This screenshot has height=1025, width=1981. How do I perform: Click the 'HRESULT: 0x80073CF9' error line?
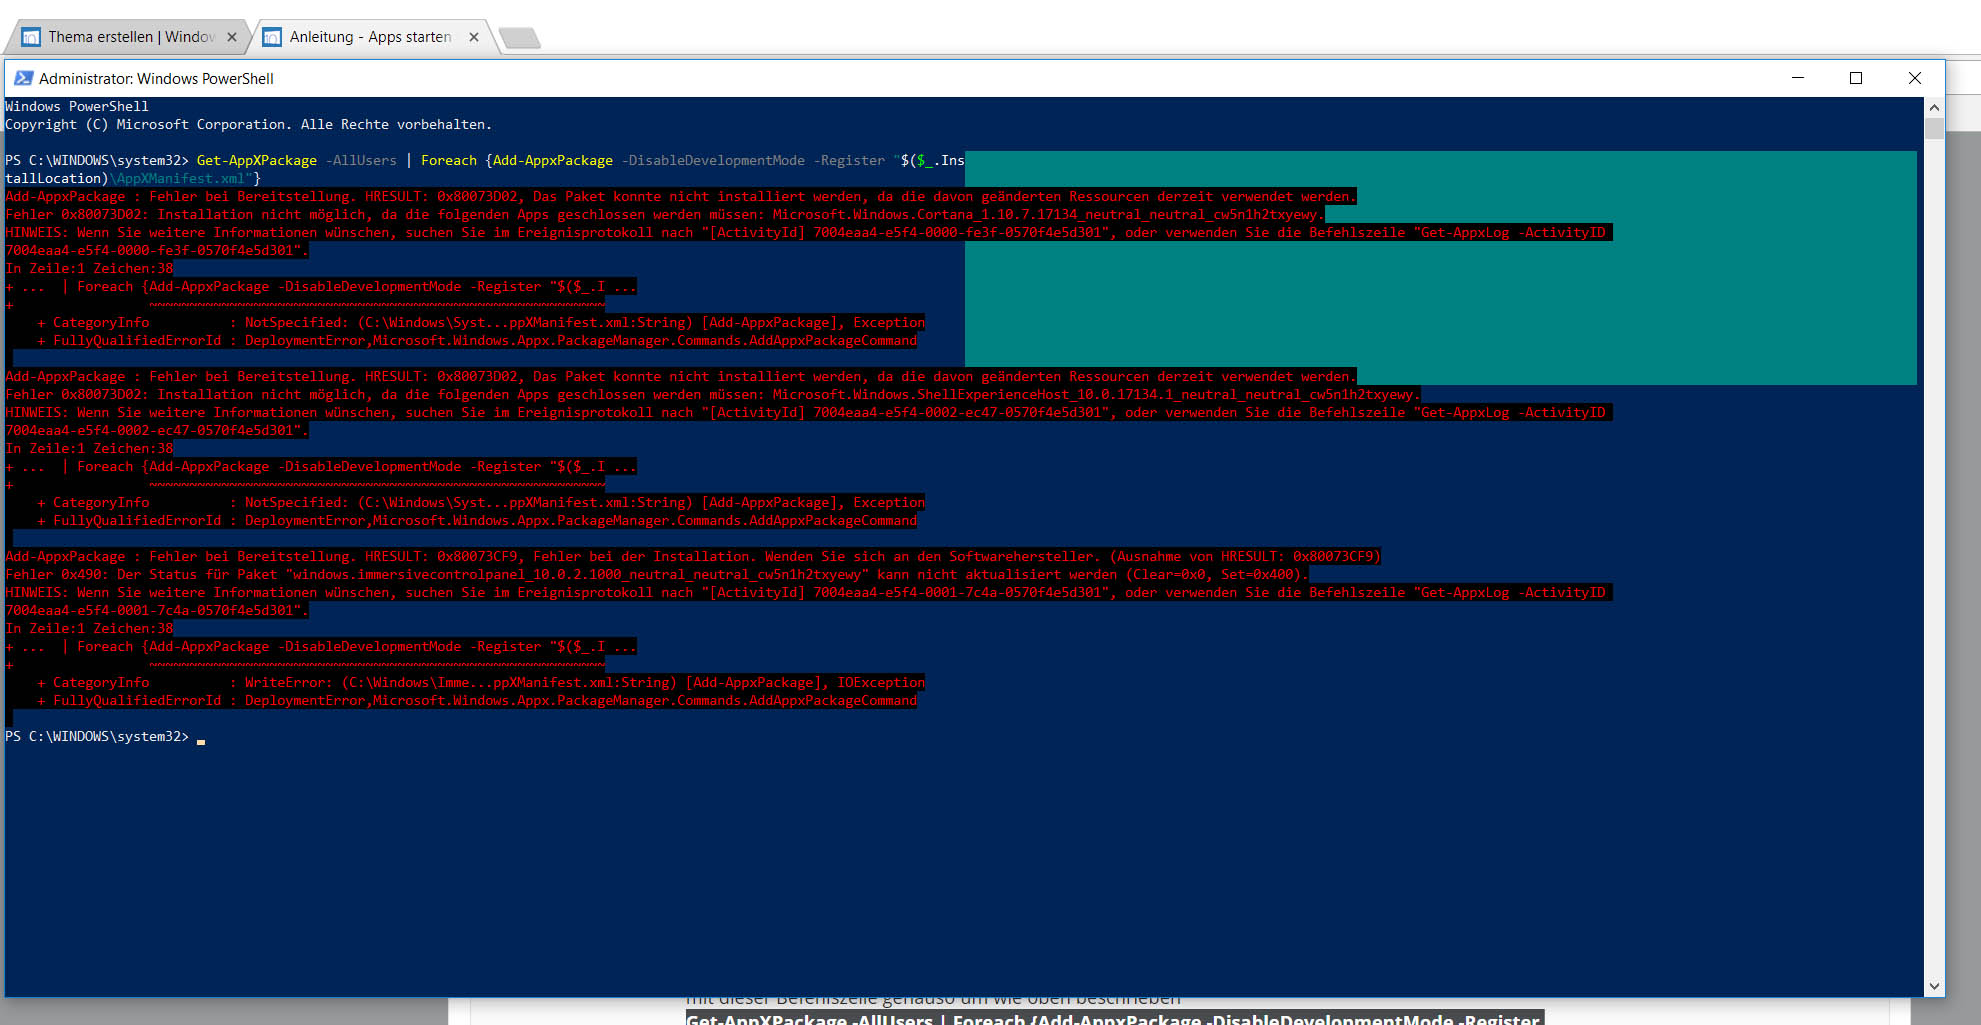point(693,556)
